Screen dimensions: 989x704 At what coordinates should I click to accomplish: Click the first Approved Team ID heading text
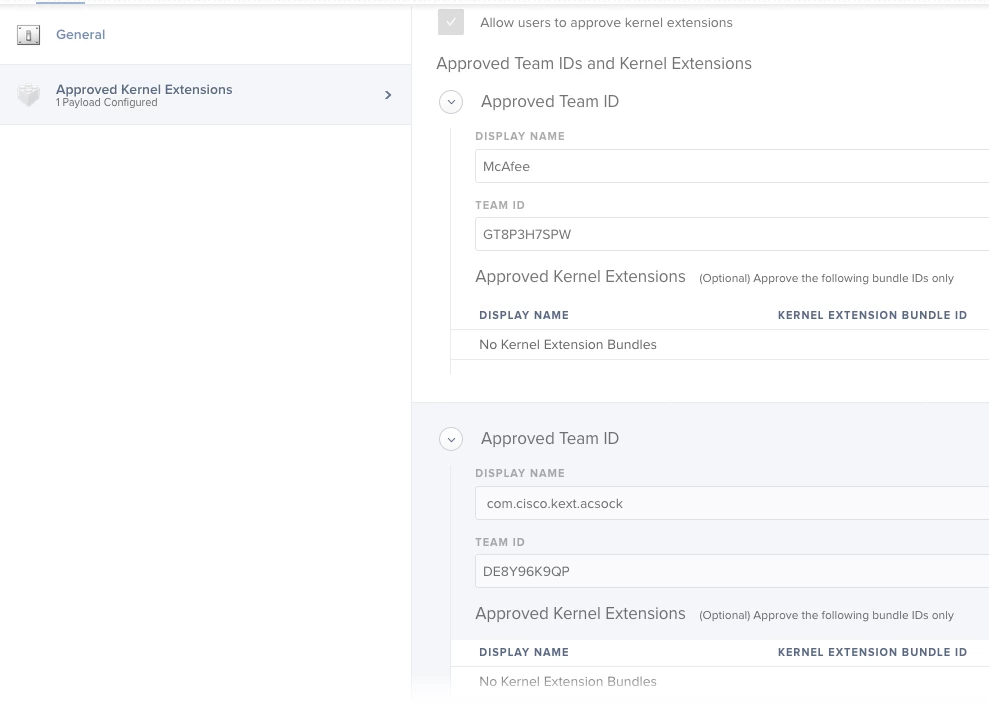pyautogui.click(x=550, y=102)
